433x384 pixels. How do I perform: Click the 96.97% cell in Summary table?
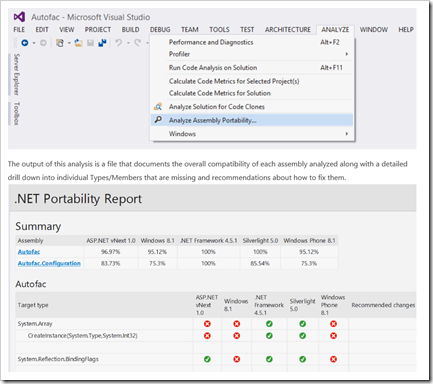[111, 252]
